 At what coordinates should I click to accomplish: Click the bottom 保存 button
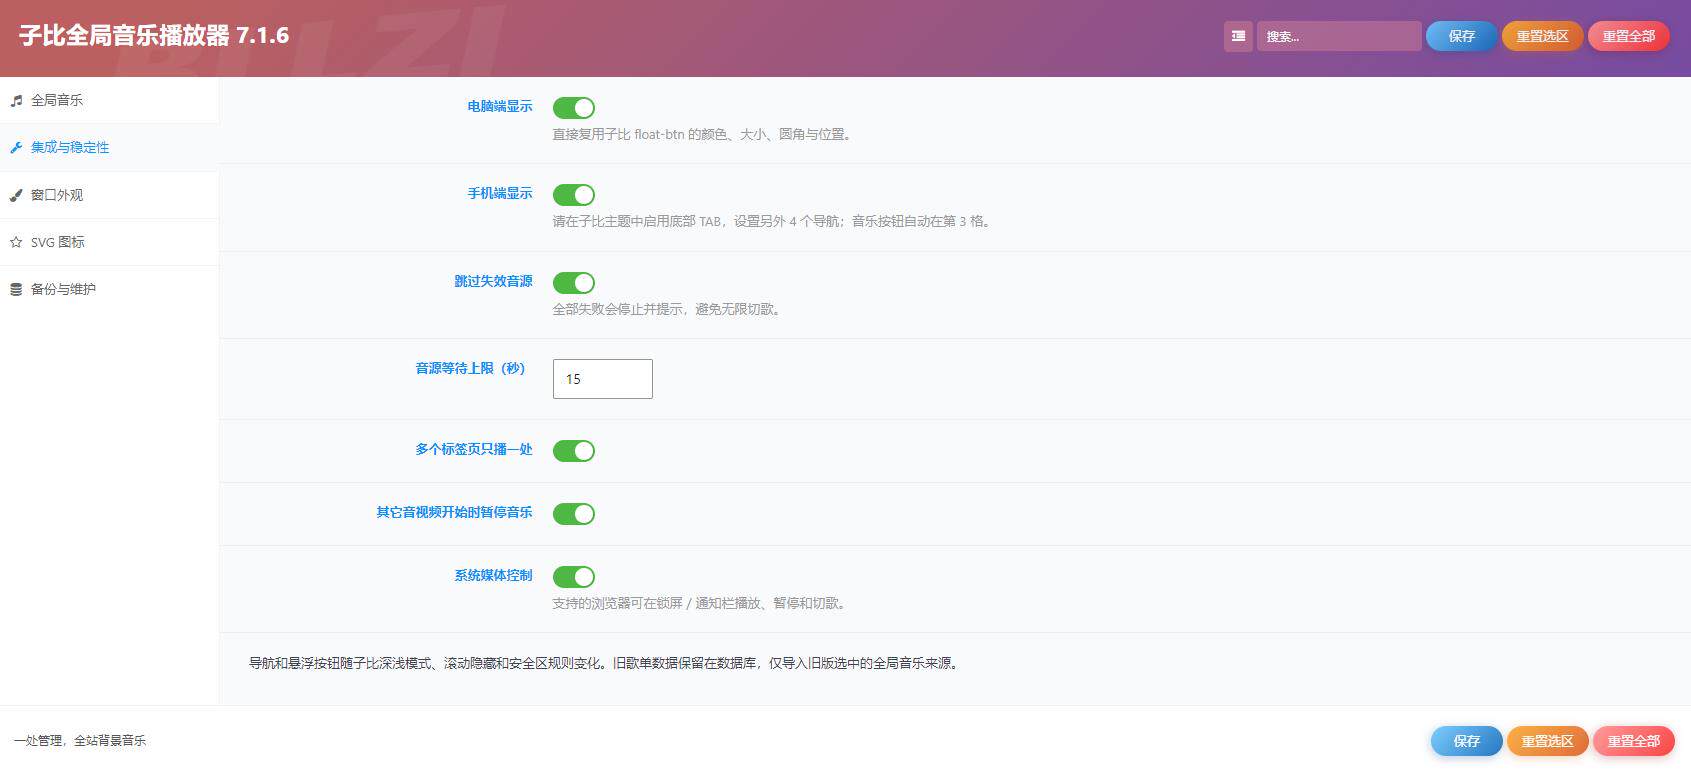pos(1466,741)
